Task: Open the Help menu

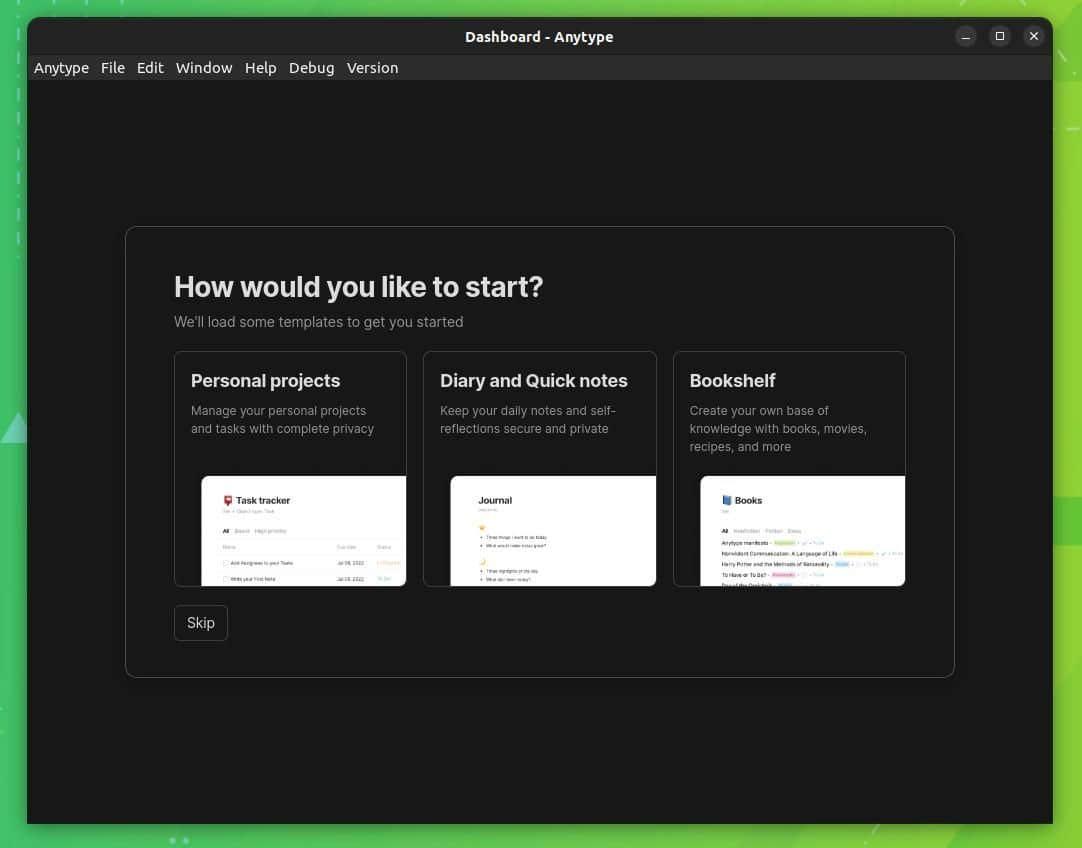Action: [260, 68]
